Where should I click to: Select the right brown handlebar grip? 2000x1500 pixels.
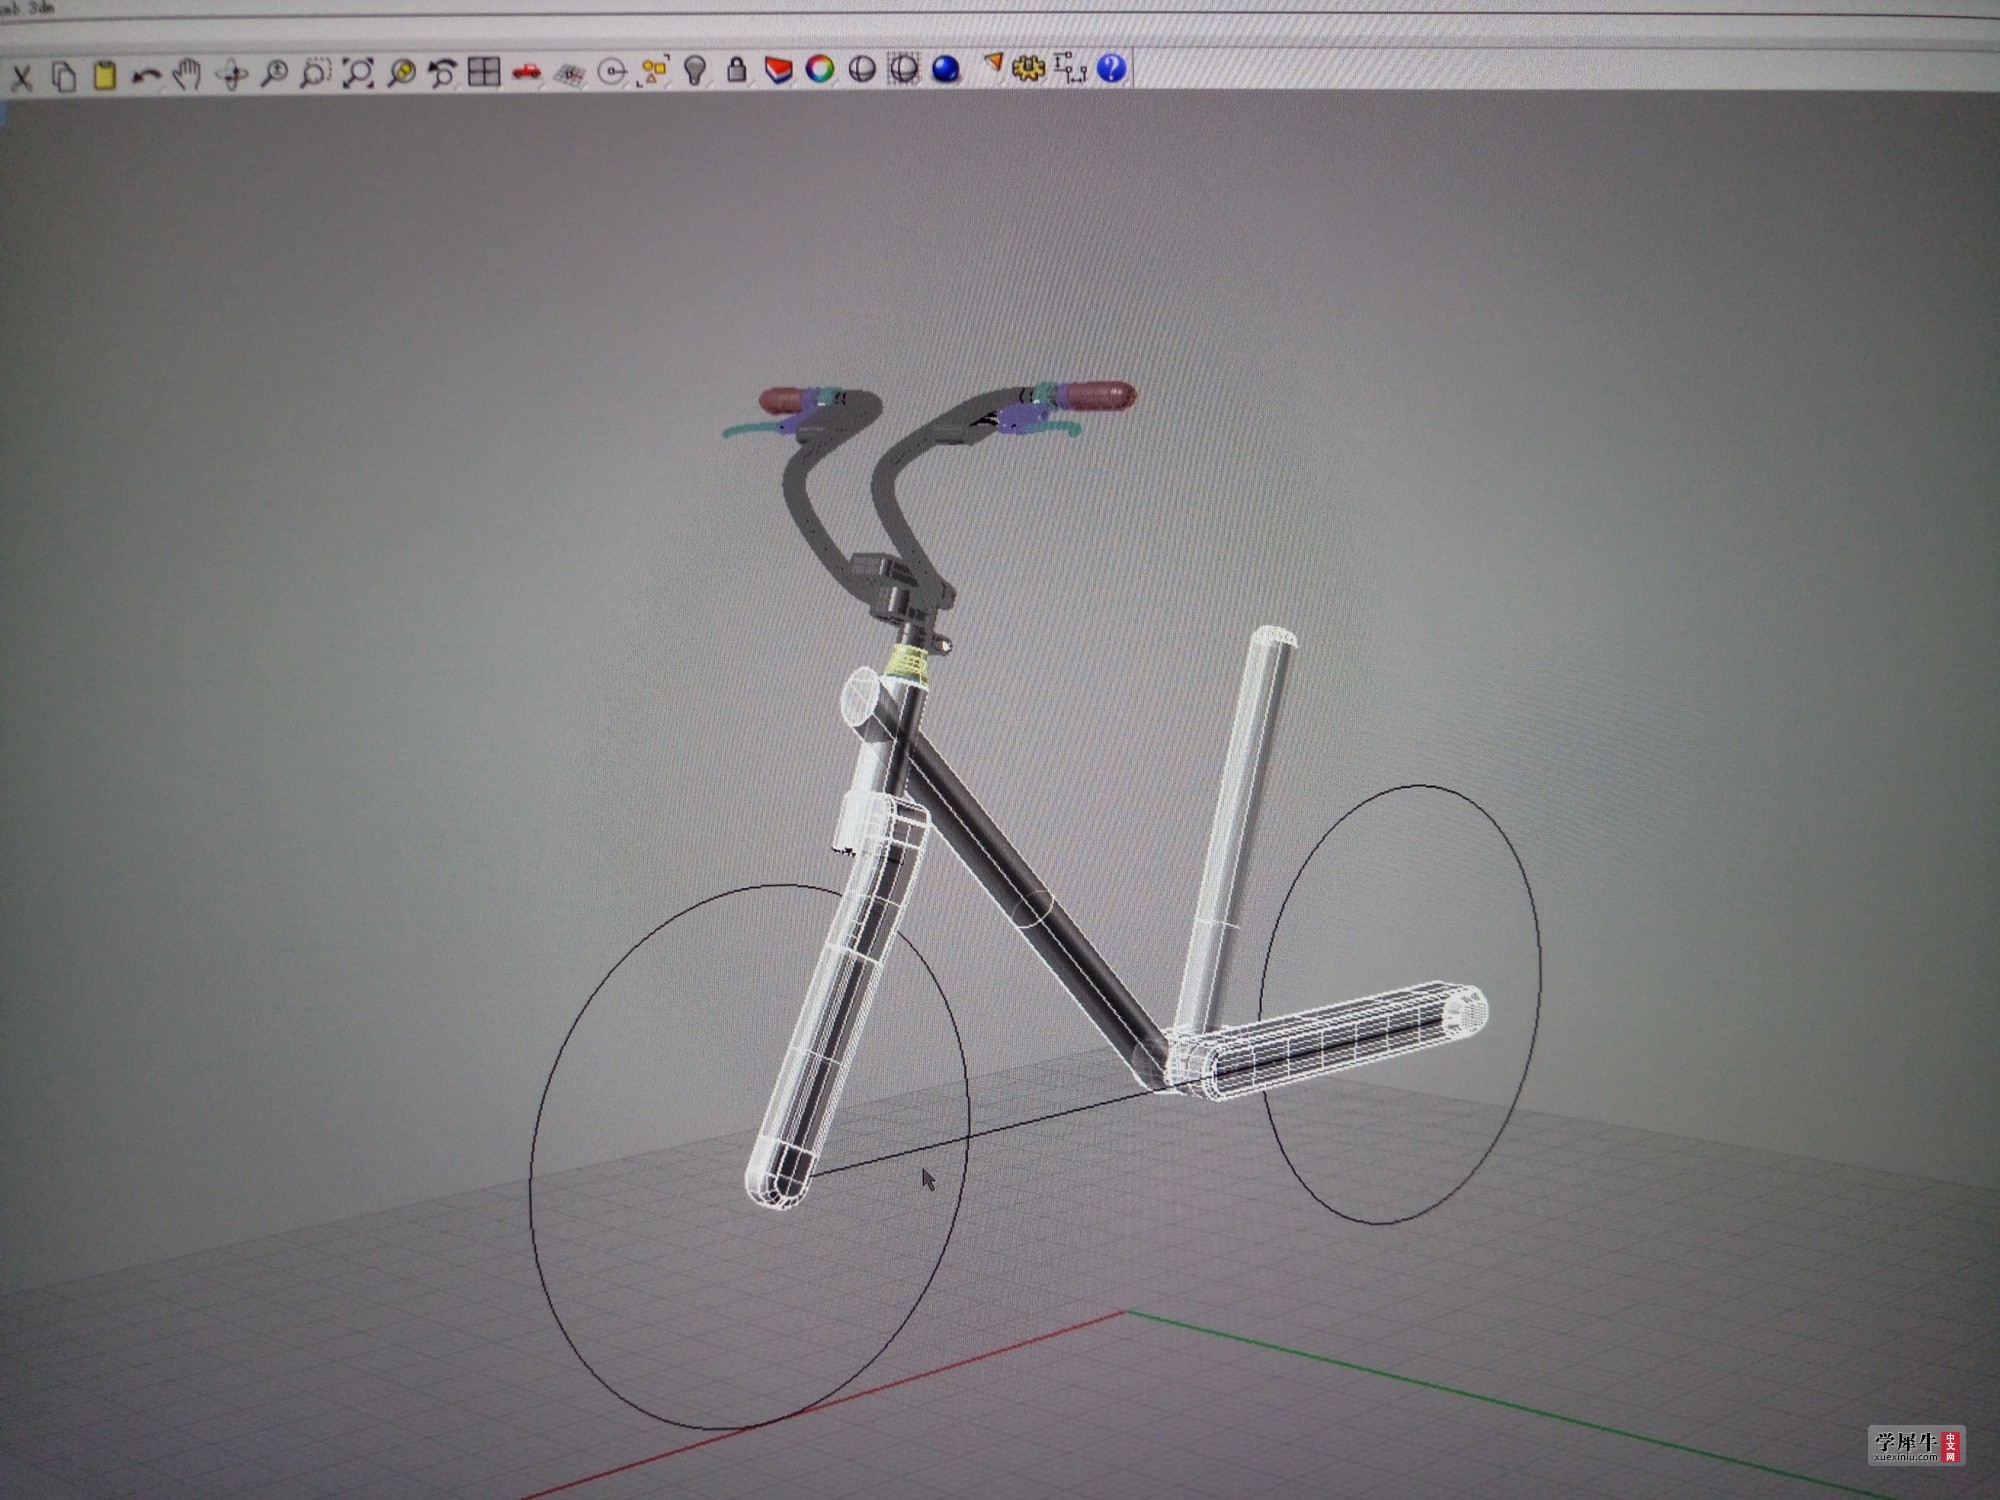pyautogui.click(x=1097, y=395)
